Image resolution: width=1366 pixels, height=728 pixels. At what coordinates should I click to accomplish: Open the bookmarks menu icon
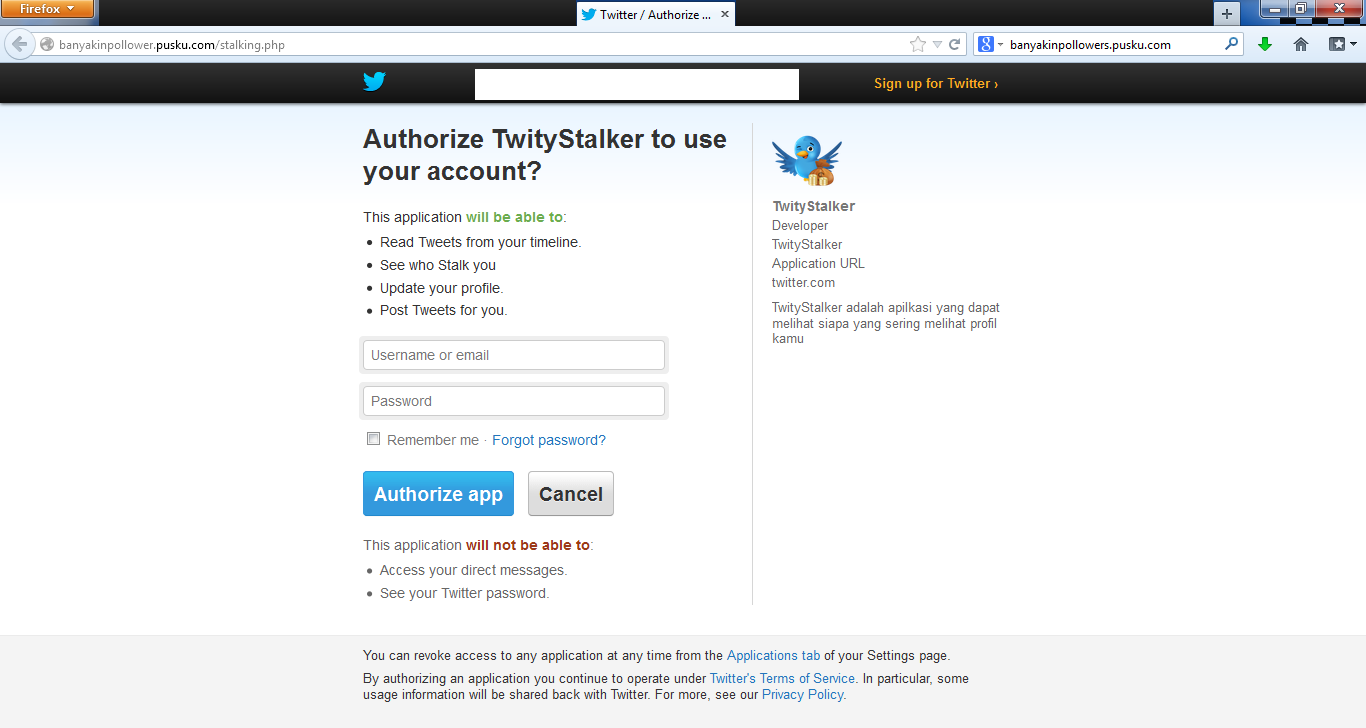pyautogui.click(x=1342, y=44)
